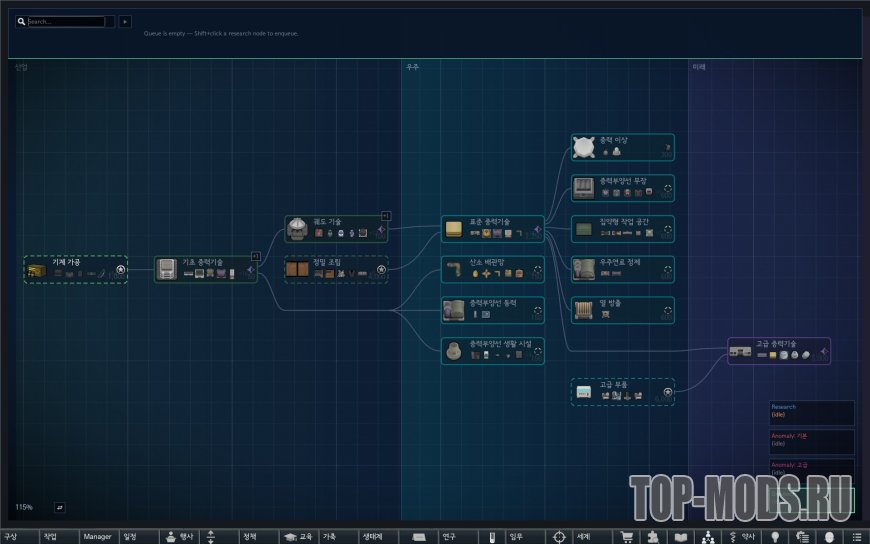This screenshot has width=870, height=544.
Task: Open the Manager tab in bottom bar
Action: (x=98, y=537)
